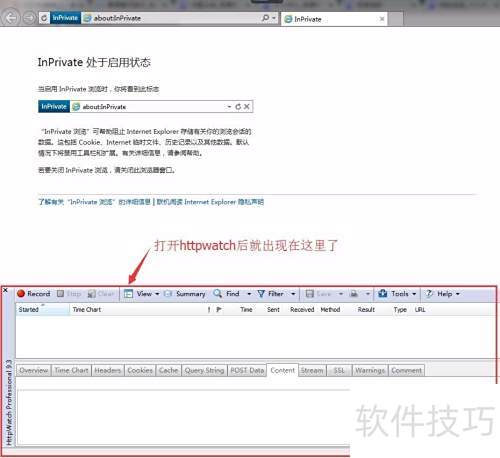Open InPrivate browsing details link
Viewport: 500px width, 458px height.
point(94,202)
